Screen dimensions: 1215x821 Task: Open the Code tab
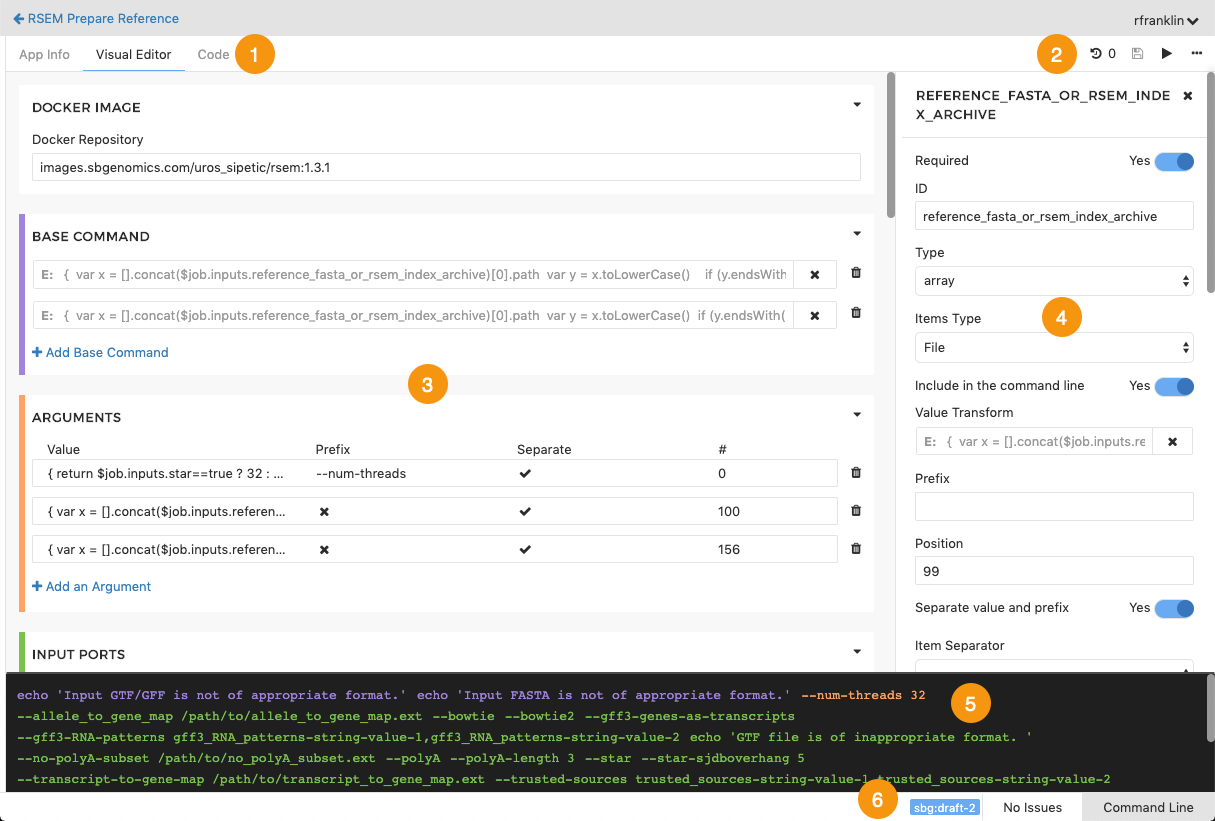213,54
